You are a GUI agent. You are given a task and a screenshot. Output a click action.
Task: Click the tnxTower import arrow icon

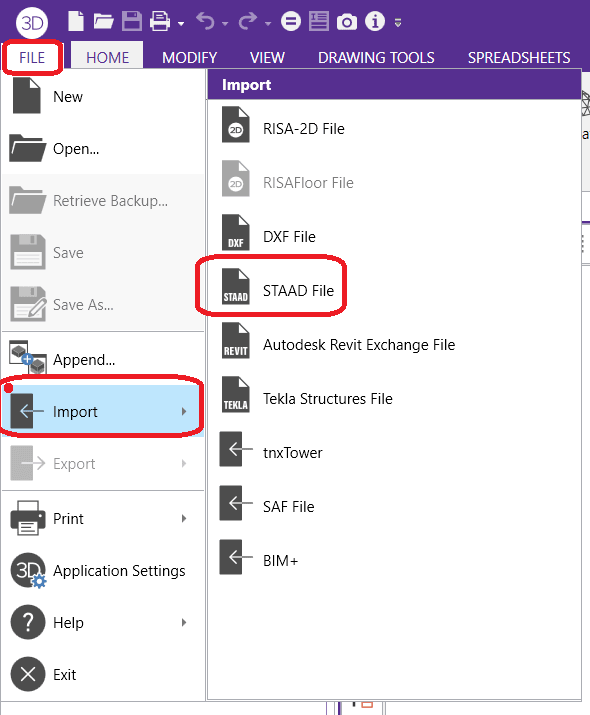pyautogui.click(x=236, y=449)
